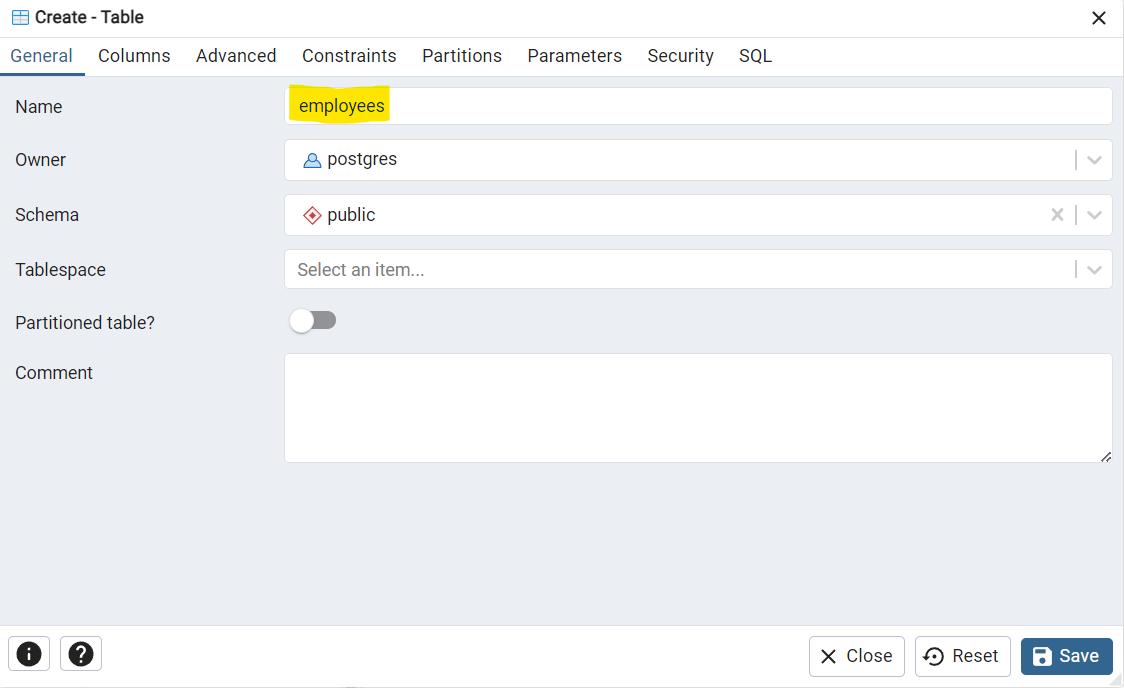Click the table icon in the title bar
Screen dimensions: 1124x688
coord(18,17)
